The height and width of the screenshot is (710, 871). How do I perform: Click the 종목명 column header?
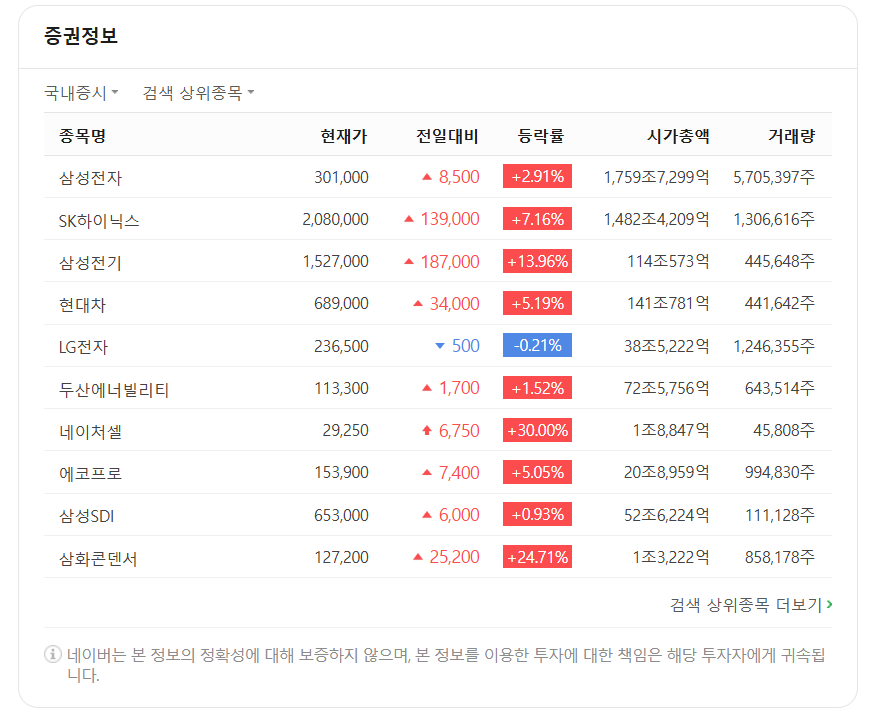82,136
